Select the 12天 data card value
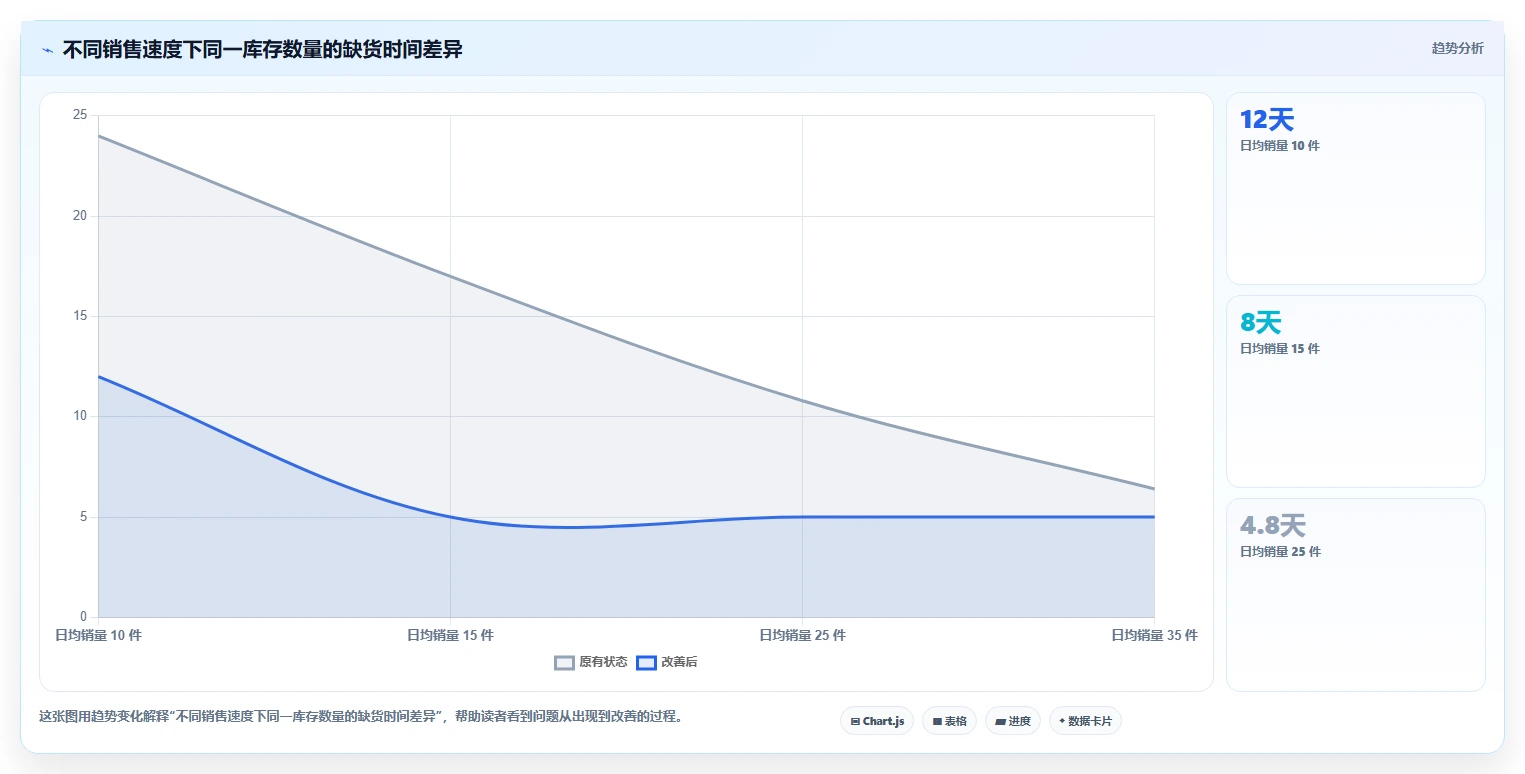The height and width of the screenshot is (774, 1525). click(1267, 120)
